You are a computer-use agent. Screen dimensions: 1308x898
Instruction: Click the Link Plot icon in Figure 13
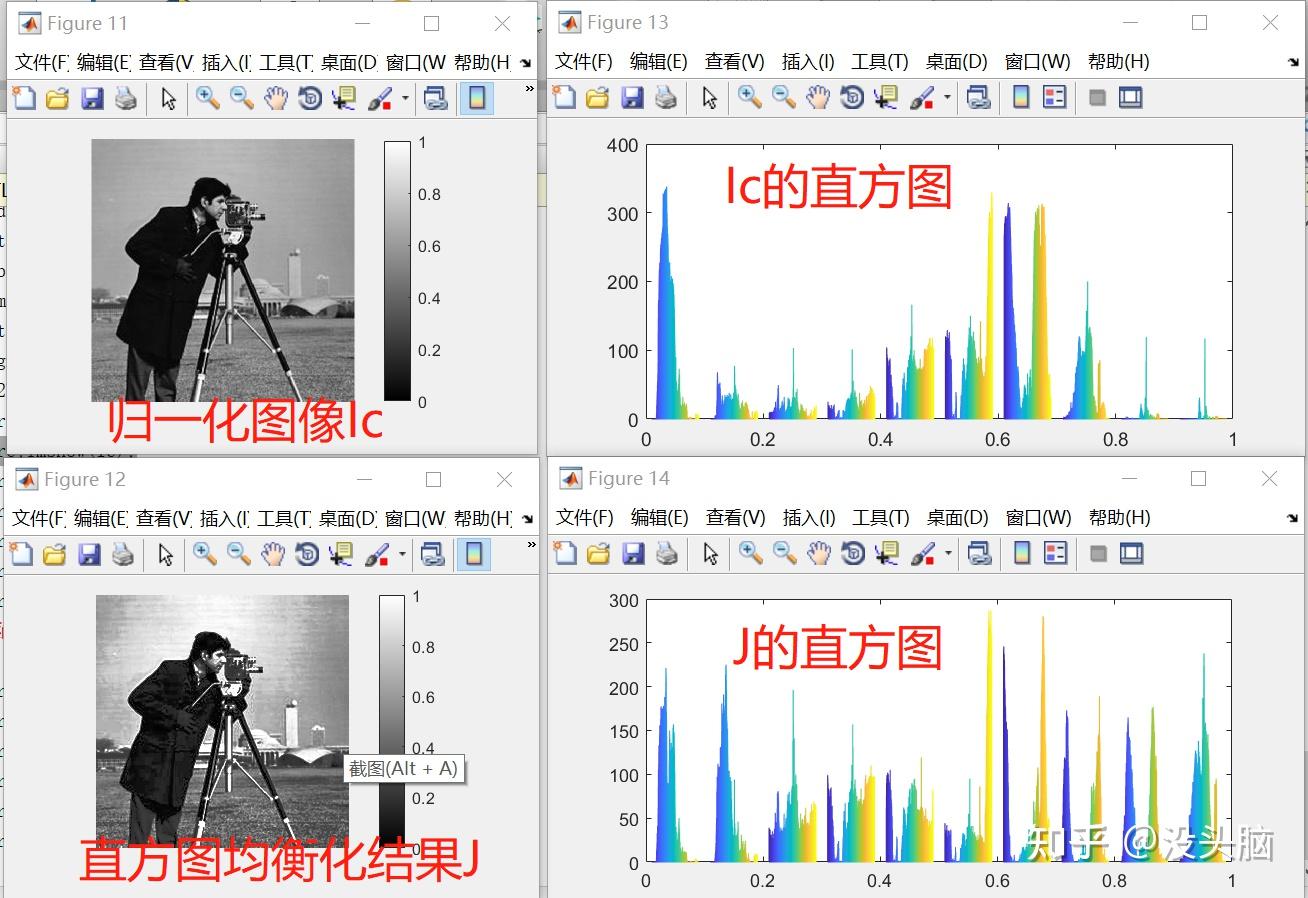click(978, 97)
